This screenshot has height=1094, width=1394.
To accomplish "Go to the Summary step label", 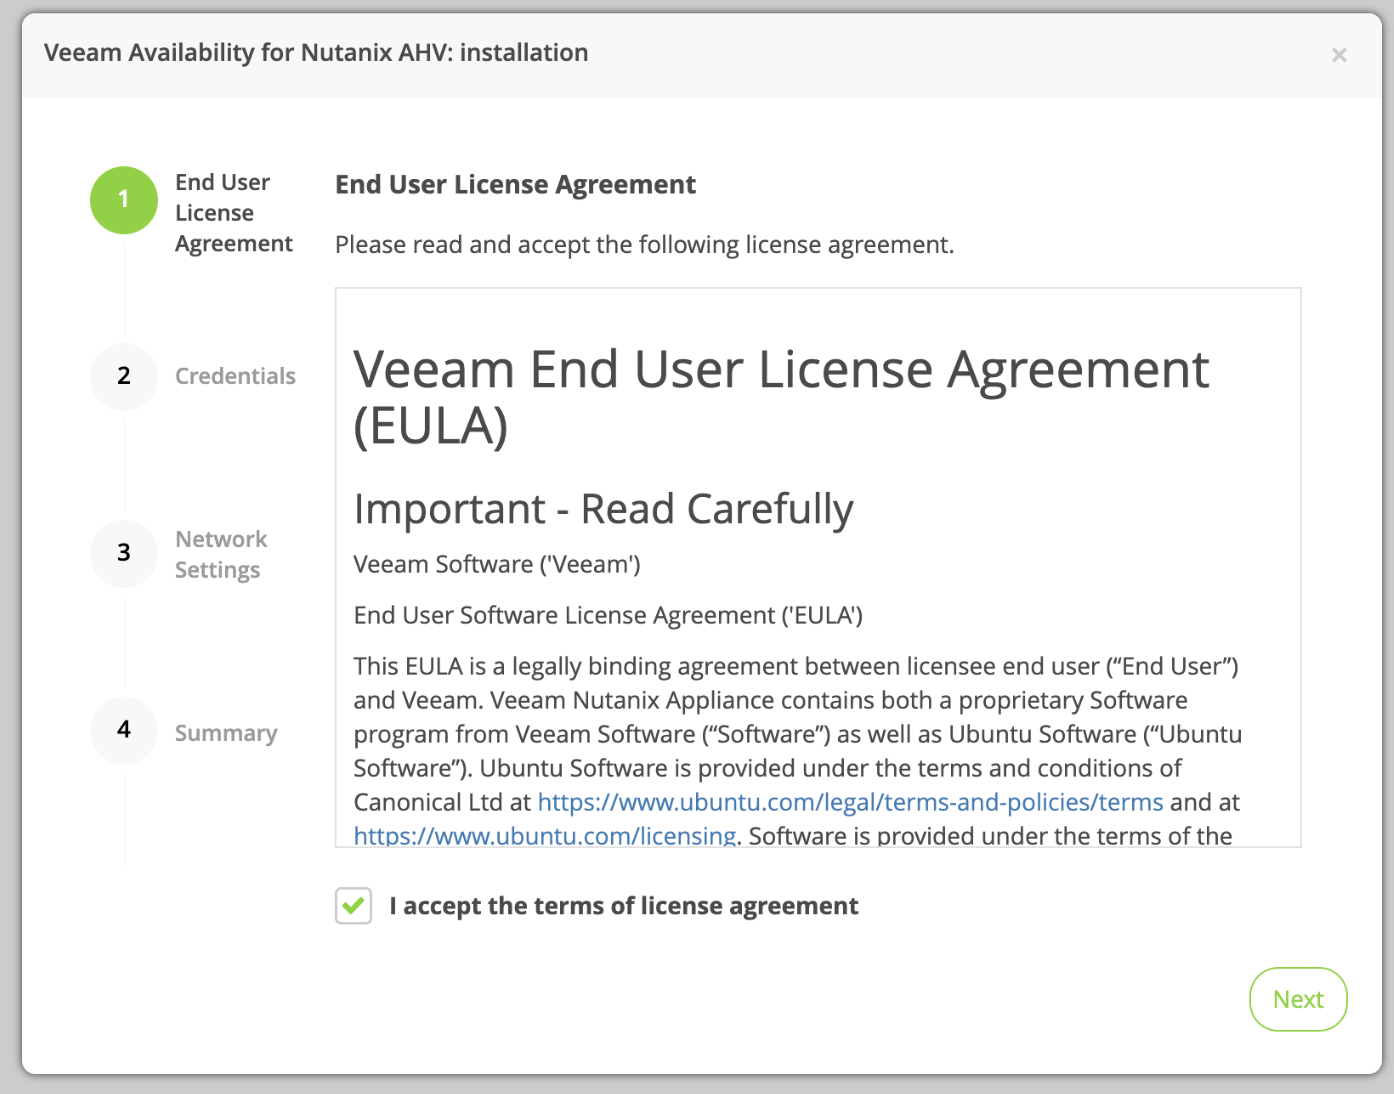I will (226, 733).
